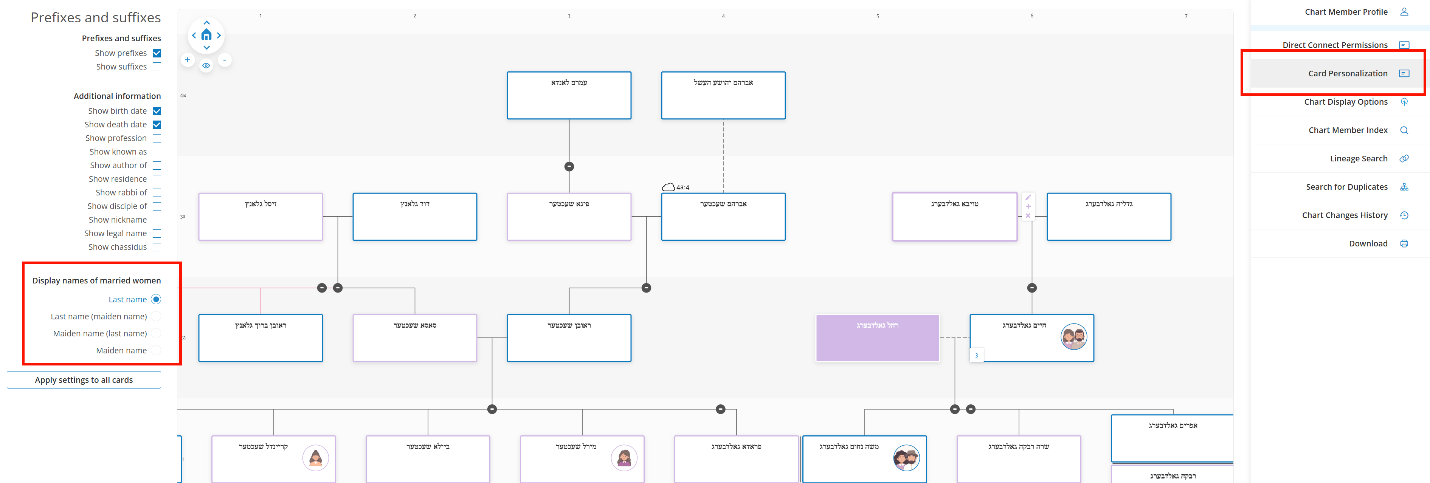Image resolution: width=1430 pixels, height=483 pixels.
Task: Collapse branch below עמרם לאנדא card
Action: click(569, 166)
